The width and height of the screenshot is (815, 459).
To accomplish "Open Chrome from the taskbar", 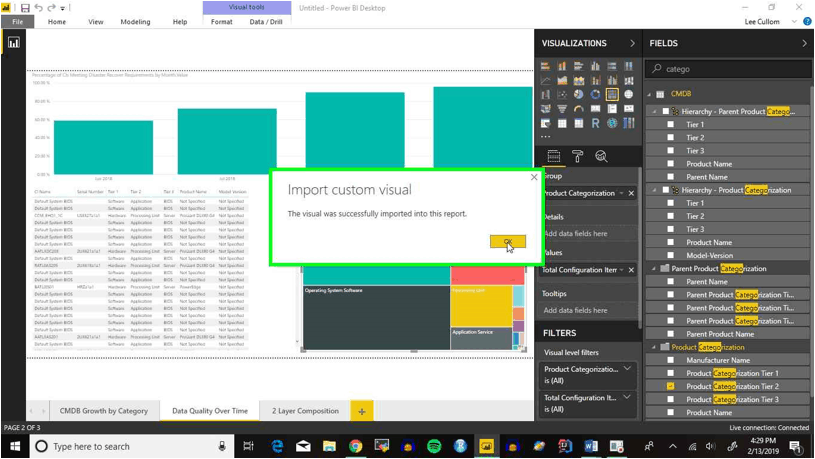I will [x=356, y=446].
